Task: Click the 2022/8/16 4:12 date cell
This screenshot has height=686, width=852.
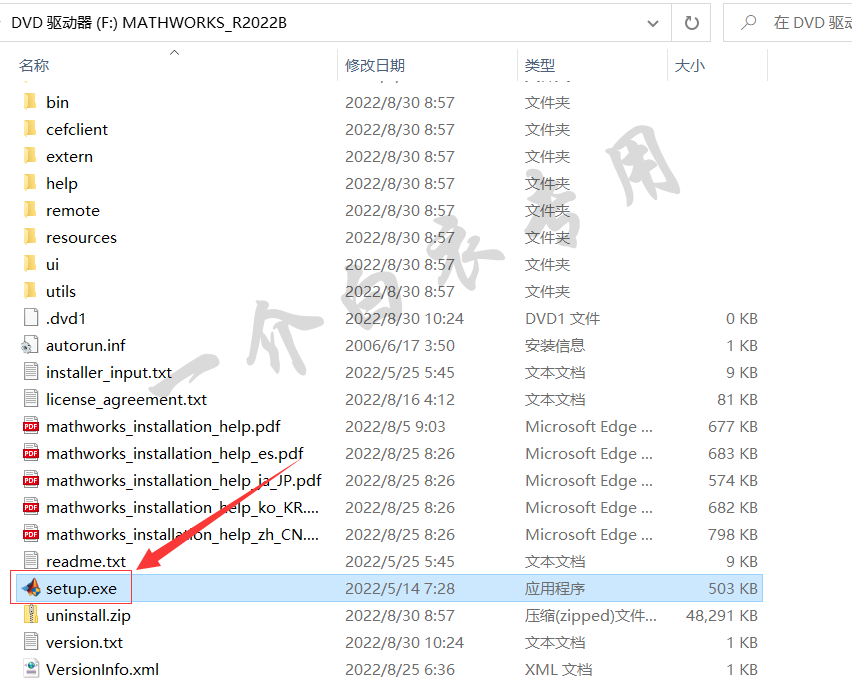Action: click(x=400, y=400)
